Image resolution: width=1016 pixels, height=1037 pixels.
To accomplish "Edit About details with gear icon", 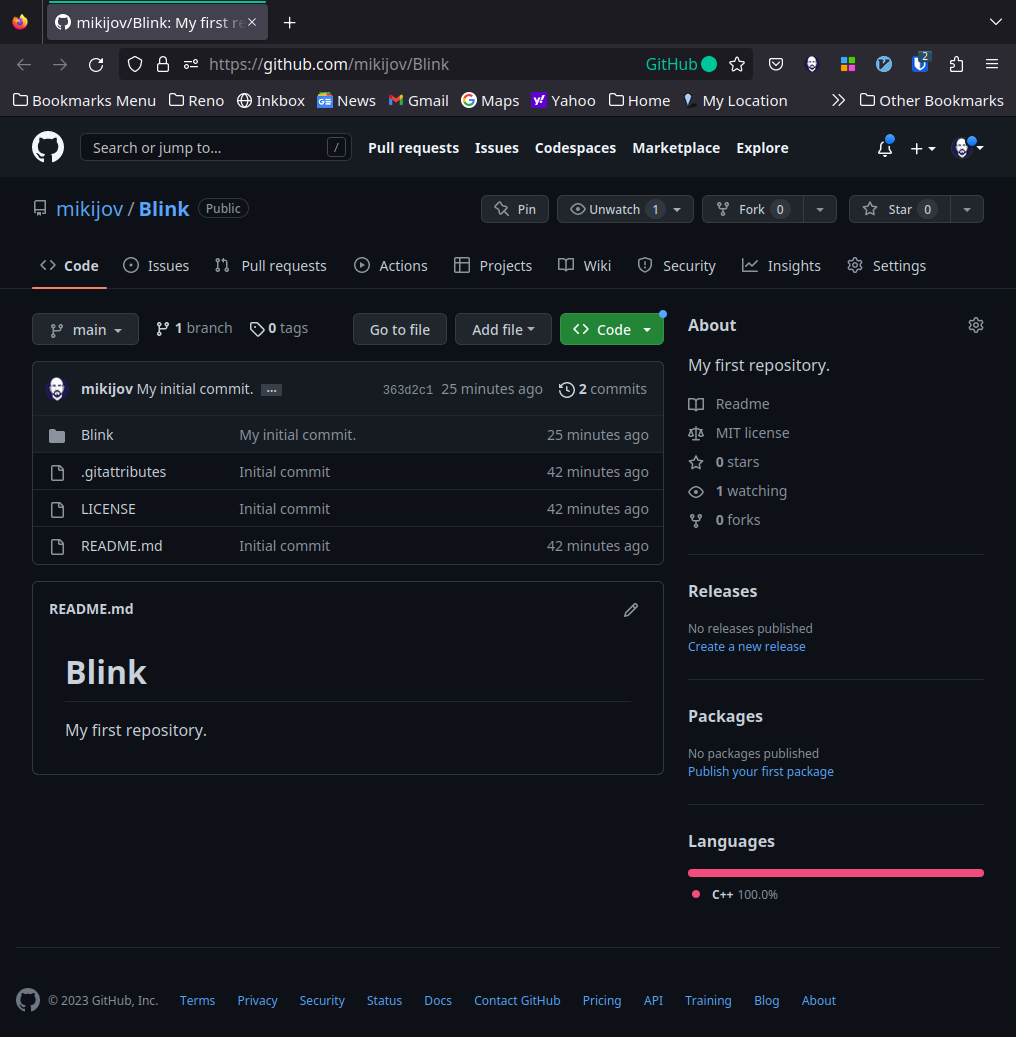I will tap(976, 325).
